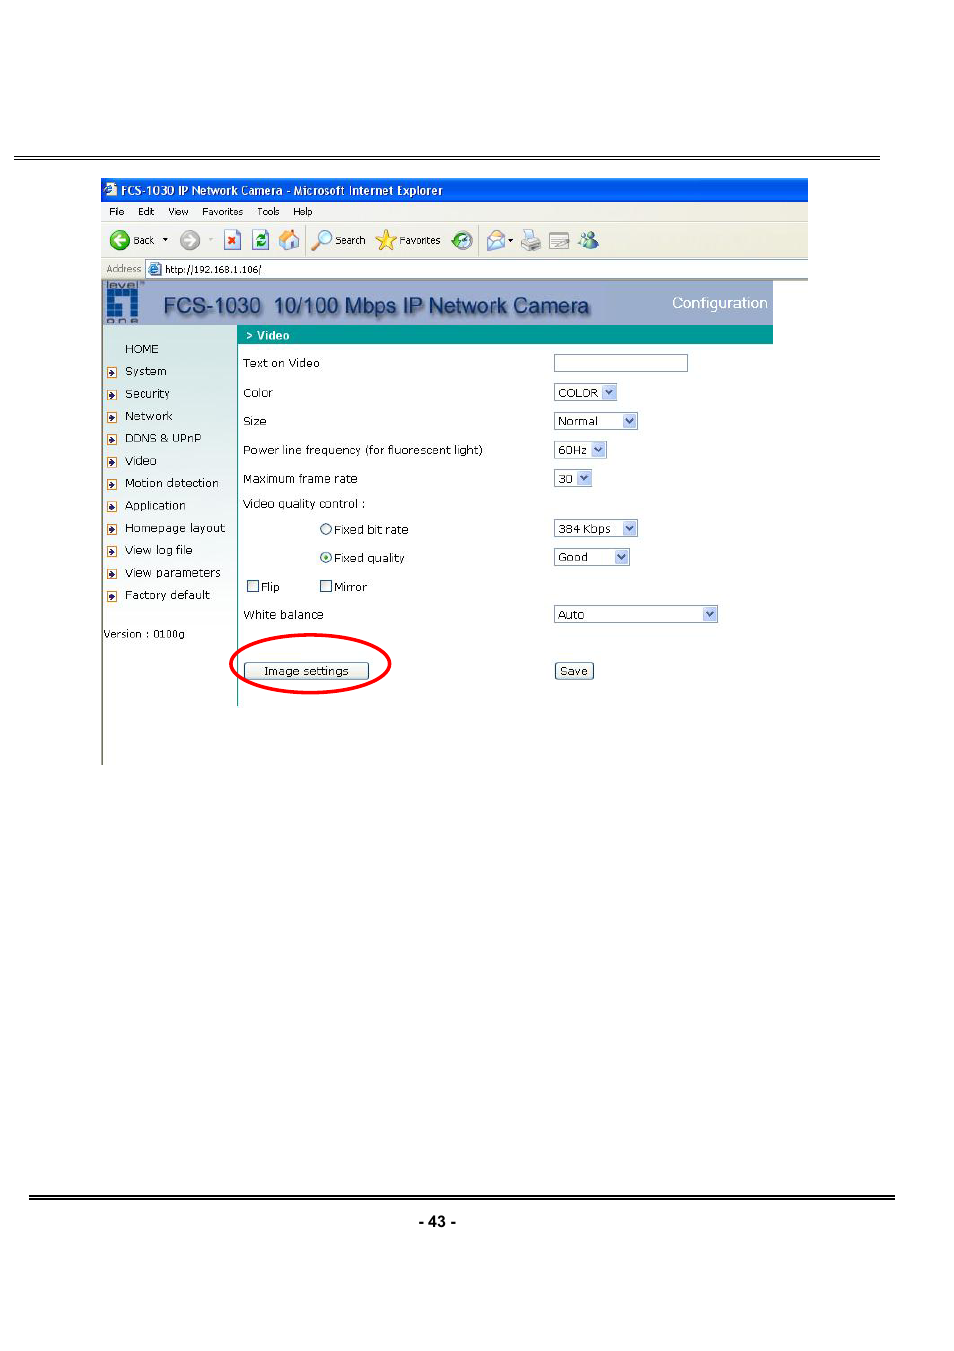Open Motion detection link
The width and height of the screenshot is (954, 1351).
[172, 483]
